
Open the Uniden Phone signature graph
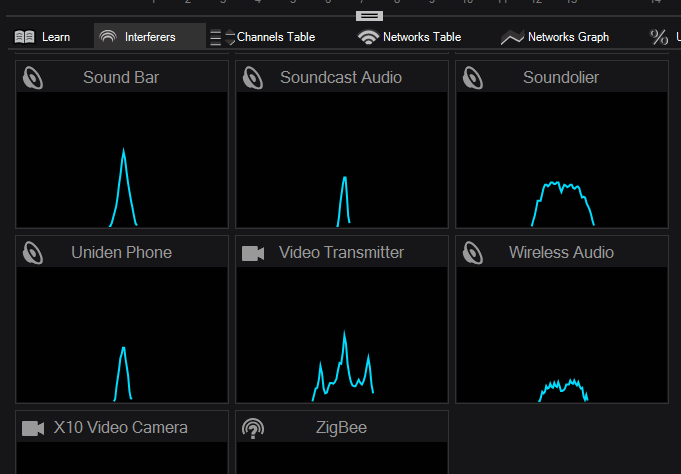click(122, 335)
